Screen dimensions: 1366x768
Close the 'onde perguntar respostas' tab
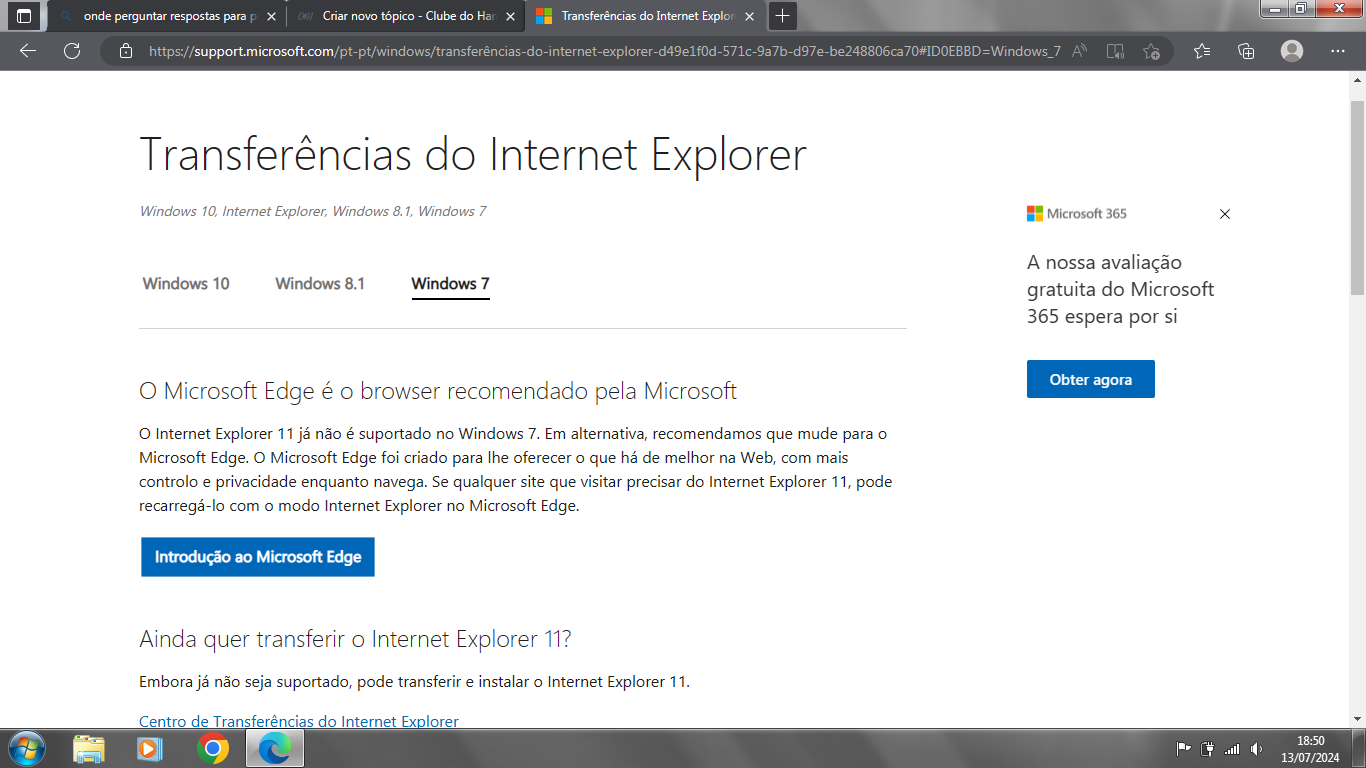coord(271,16)
